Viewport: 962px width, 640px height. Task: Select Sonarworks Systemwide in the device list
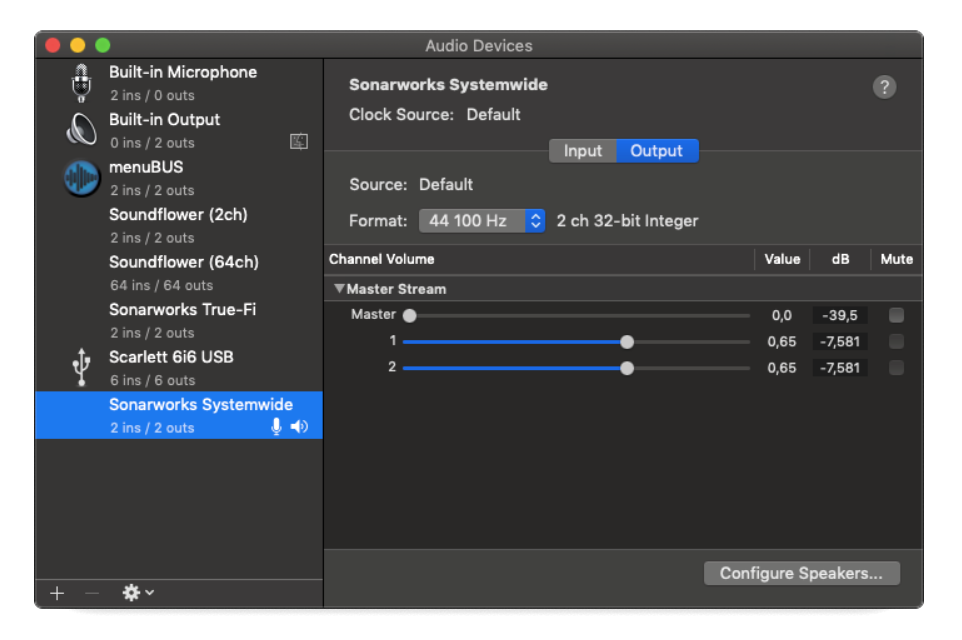[x=179, y=415]
